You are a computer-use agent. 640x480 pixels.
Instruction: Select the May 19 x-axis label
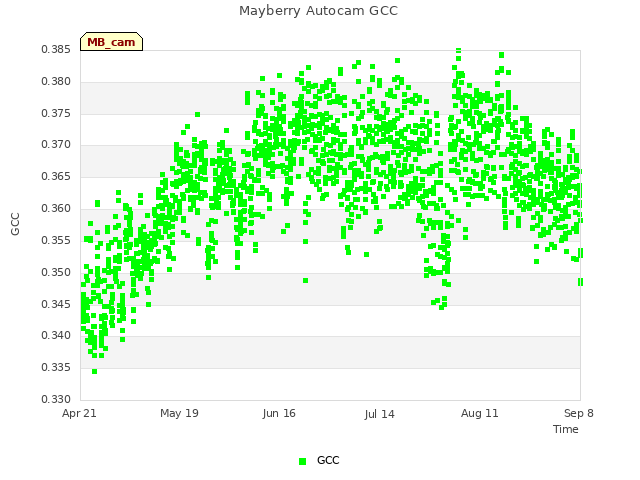[x=179, y=413]
